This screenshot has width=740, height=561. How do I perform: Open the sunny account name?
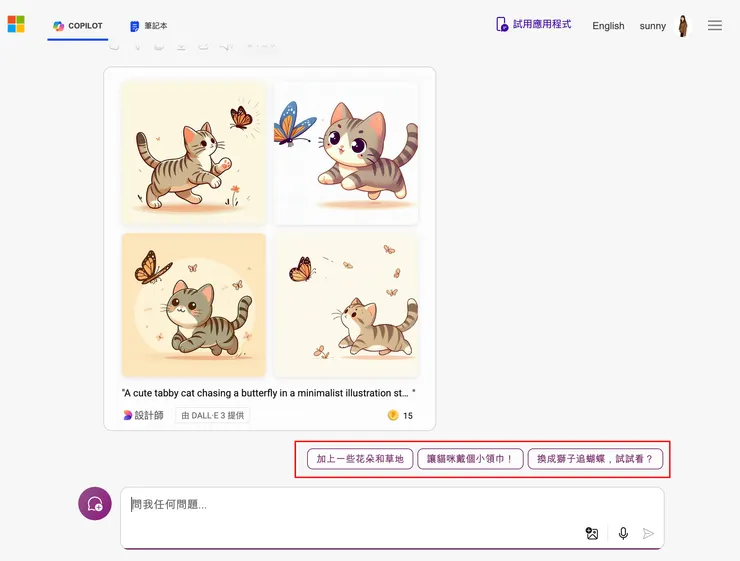tap(652, 26)
